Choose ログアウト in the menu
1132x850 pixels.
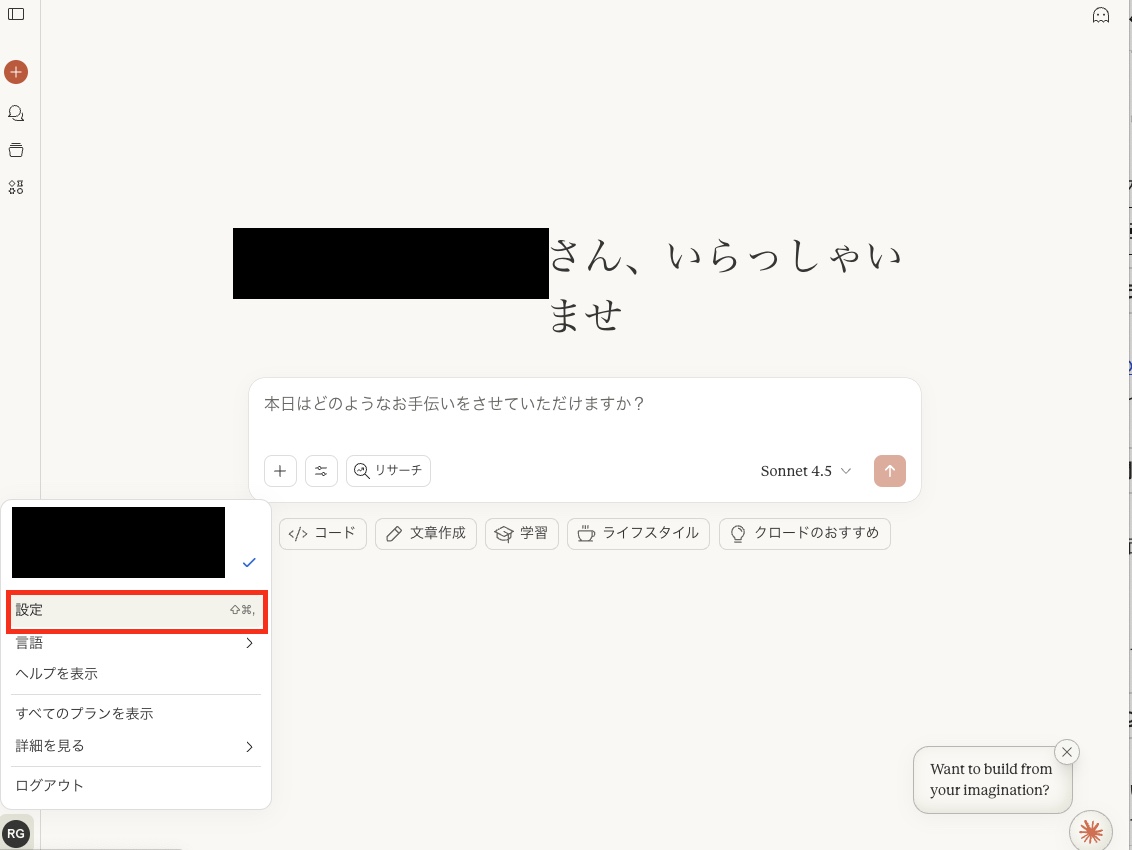tap(50, 786)
